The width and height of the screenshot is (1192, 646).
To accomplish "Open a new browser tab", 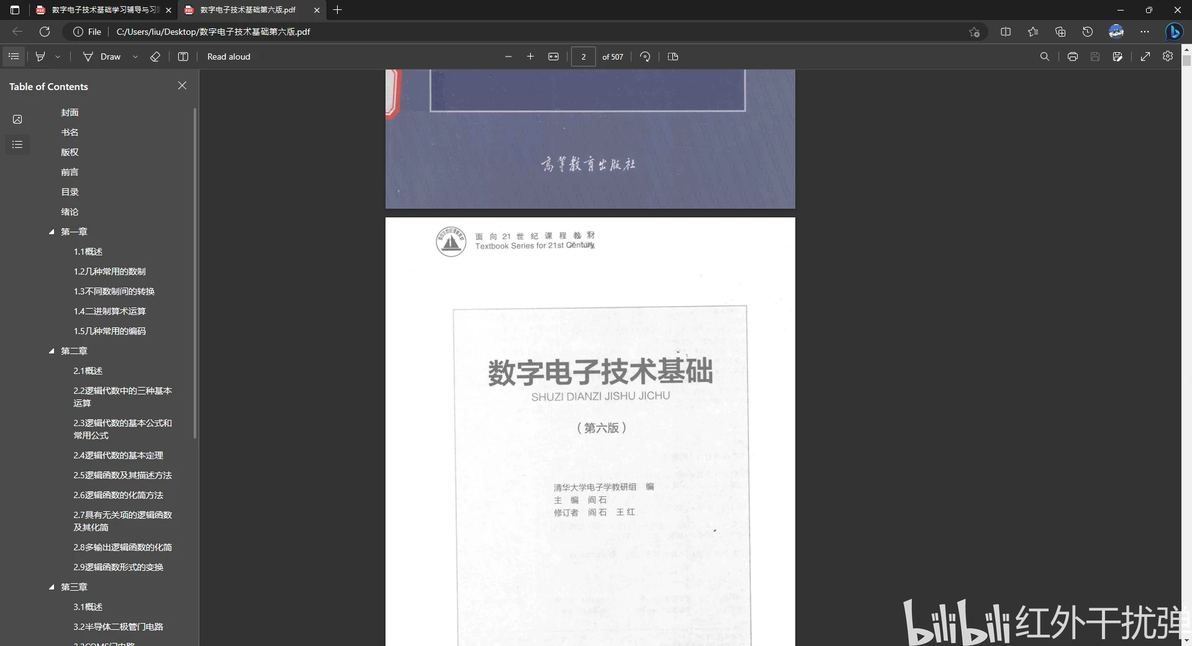I will [x=338, y=10].
